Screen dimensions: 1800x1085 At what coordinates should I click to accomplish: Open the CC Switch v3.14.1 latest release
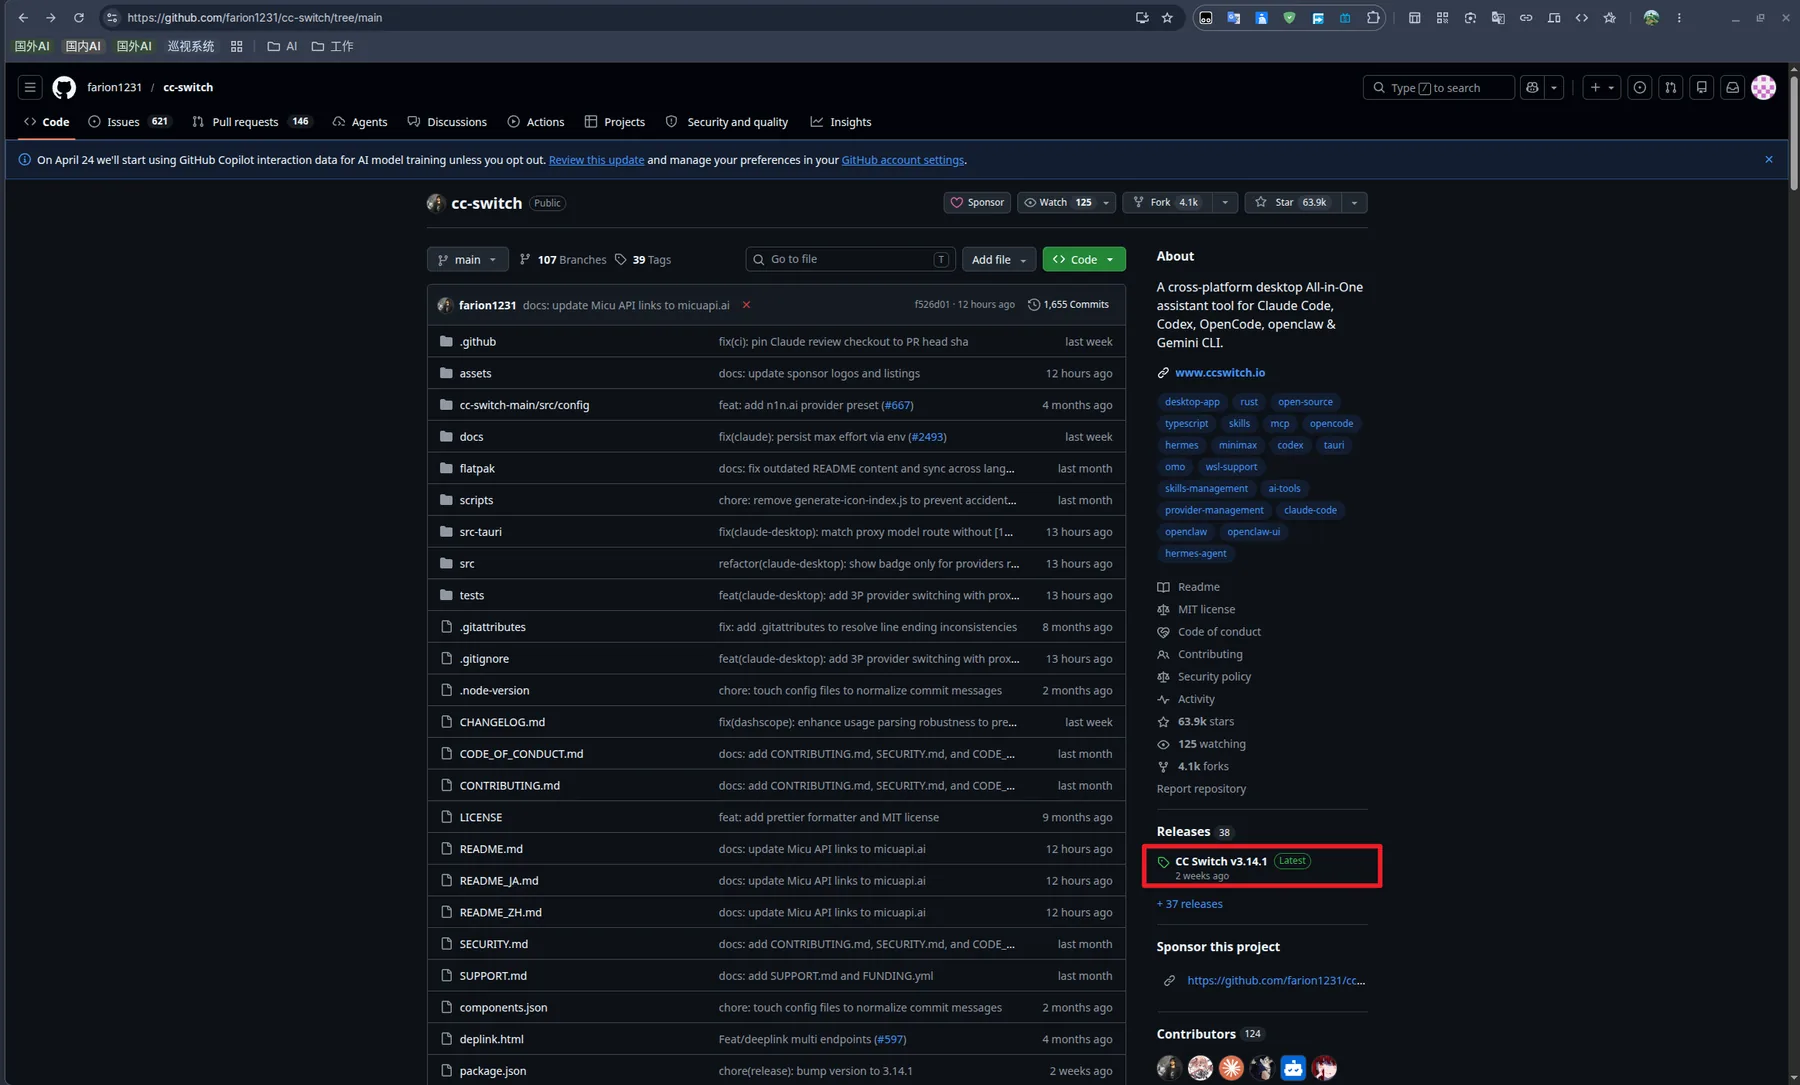pyautogui.click(x=1221, y=862)
